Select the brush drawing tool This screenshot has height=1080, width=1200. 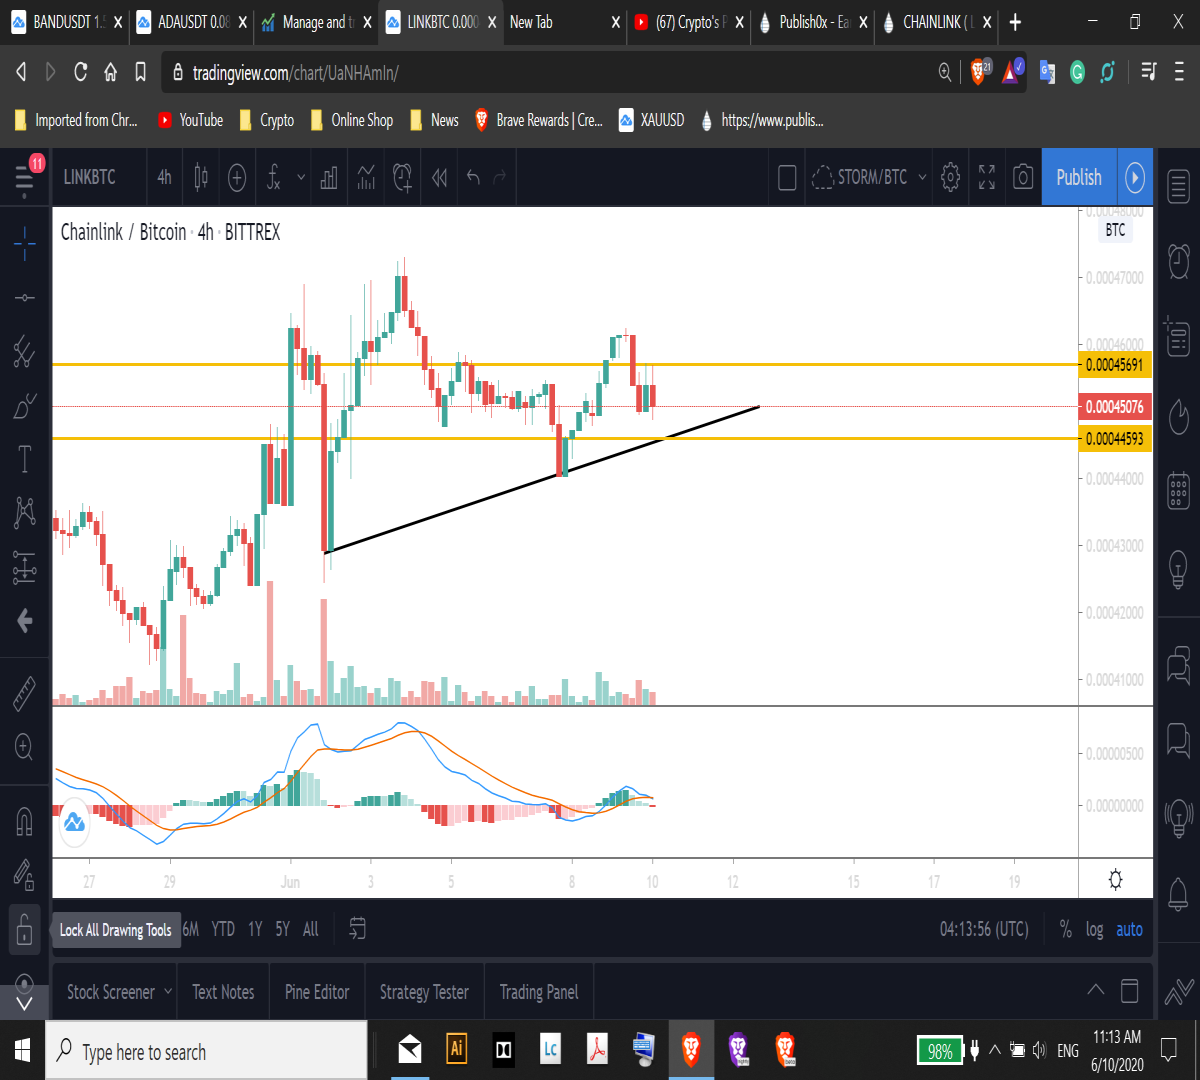click(25, 406)
